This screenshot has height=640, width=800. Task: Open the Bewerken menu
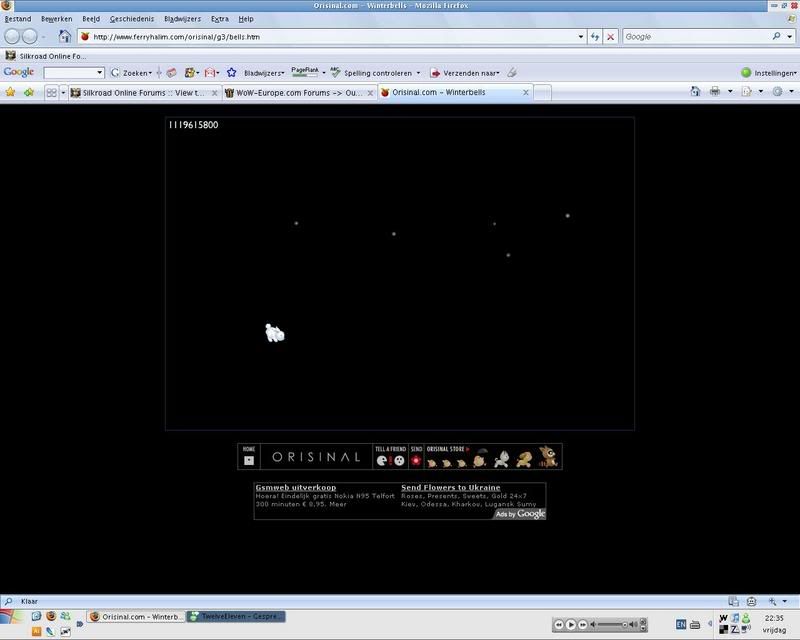[57, 19]
